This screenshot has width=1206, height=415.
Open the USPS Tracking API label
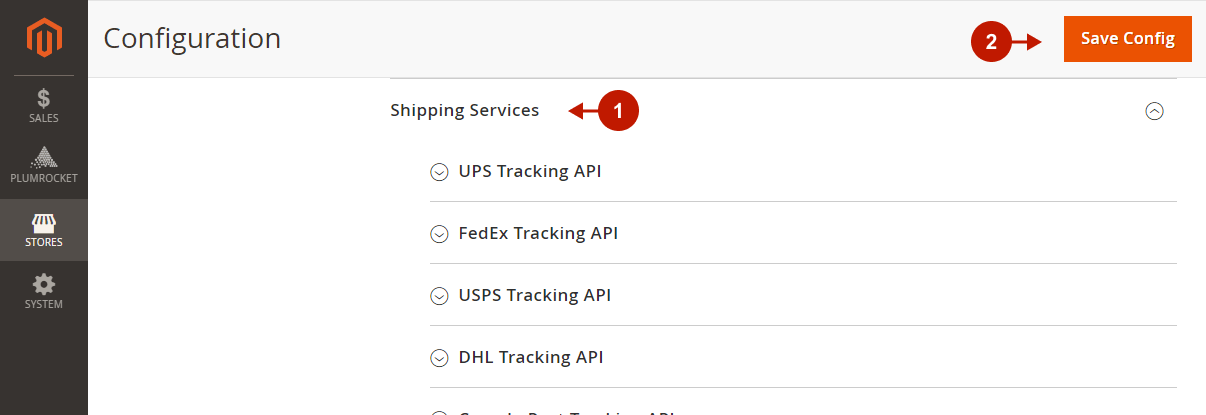pos(535,295)
